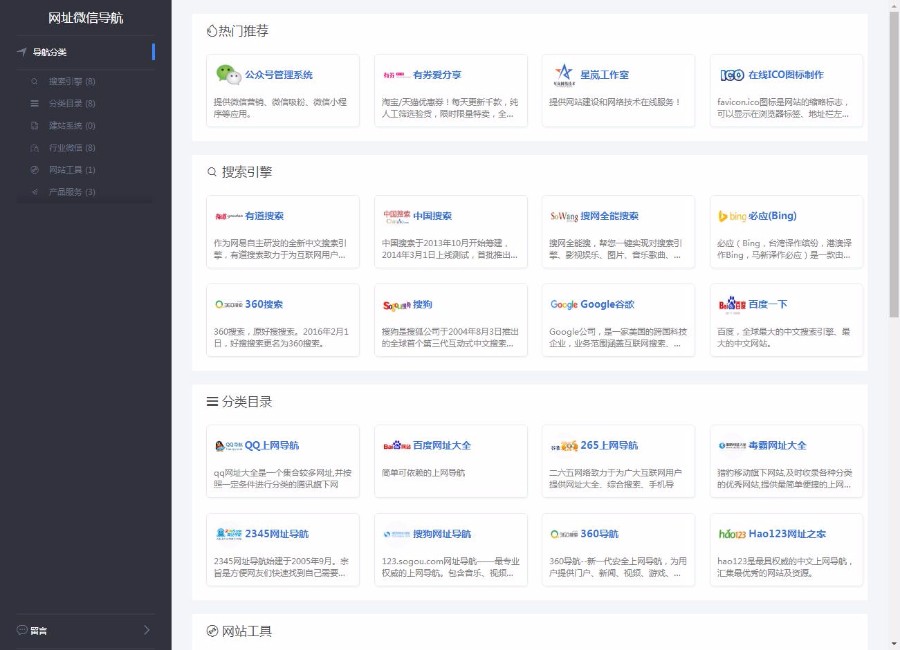
Task: Click the Google logo icon
Action: click(564, 304)
